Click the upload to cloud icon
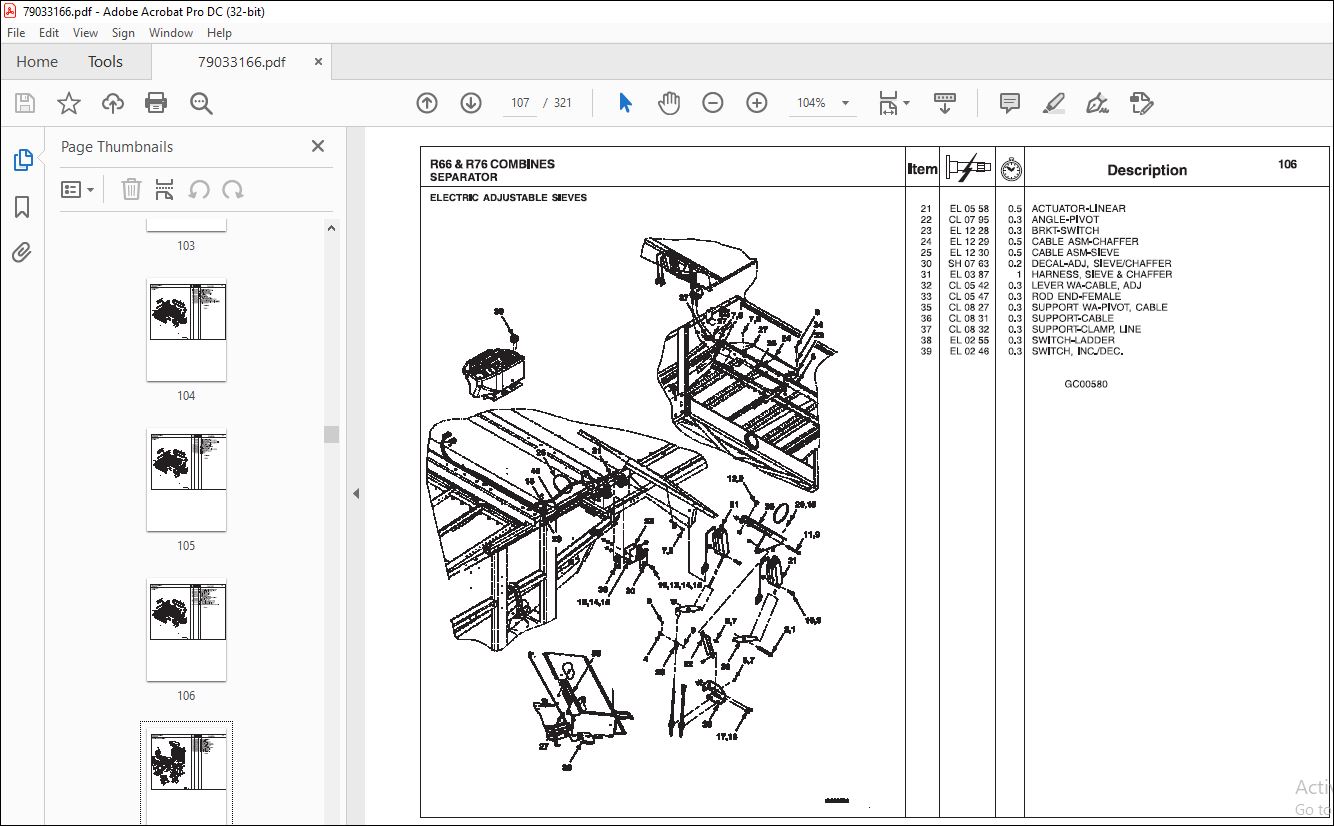 point(113,103)
